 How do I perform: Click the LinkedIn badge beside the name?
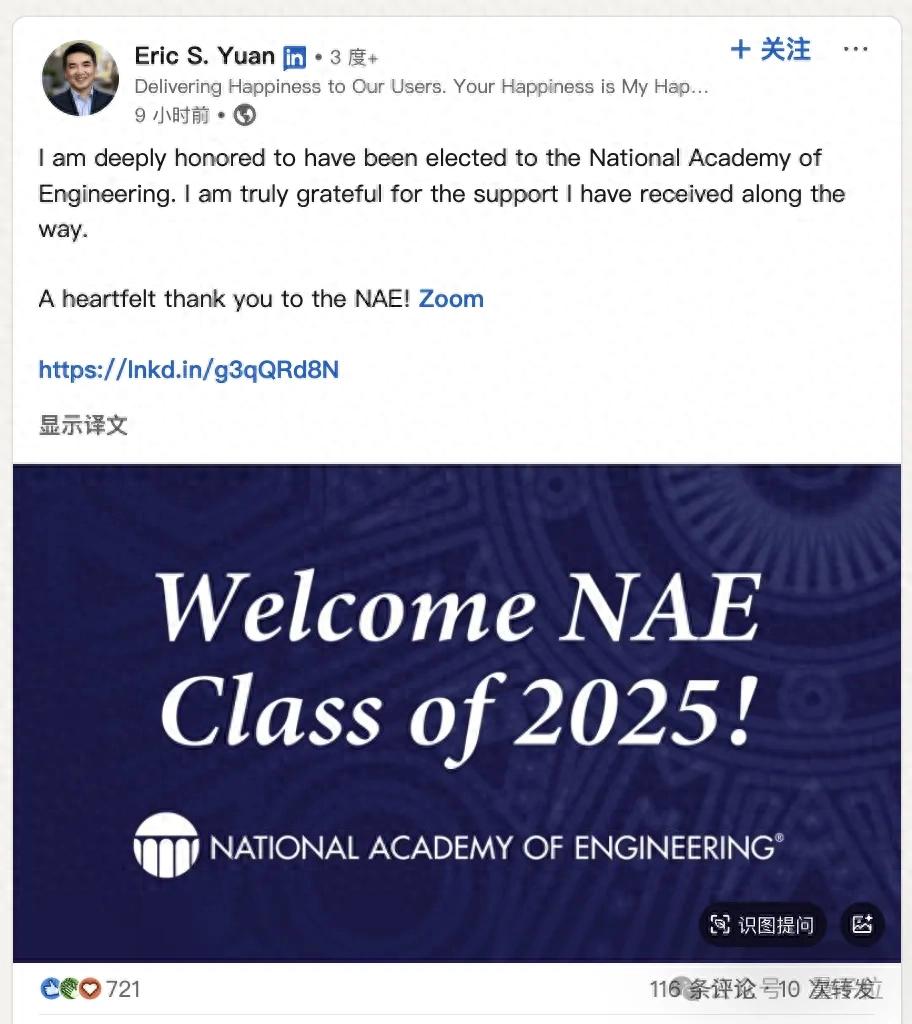point(294,58)
